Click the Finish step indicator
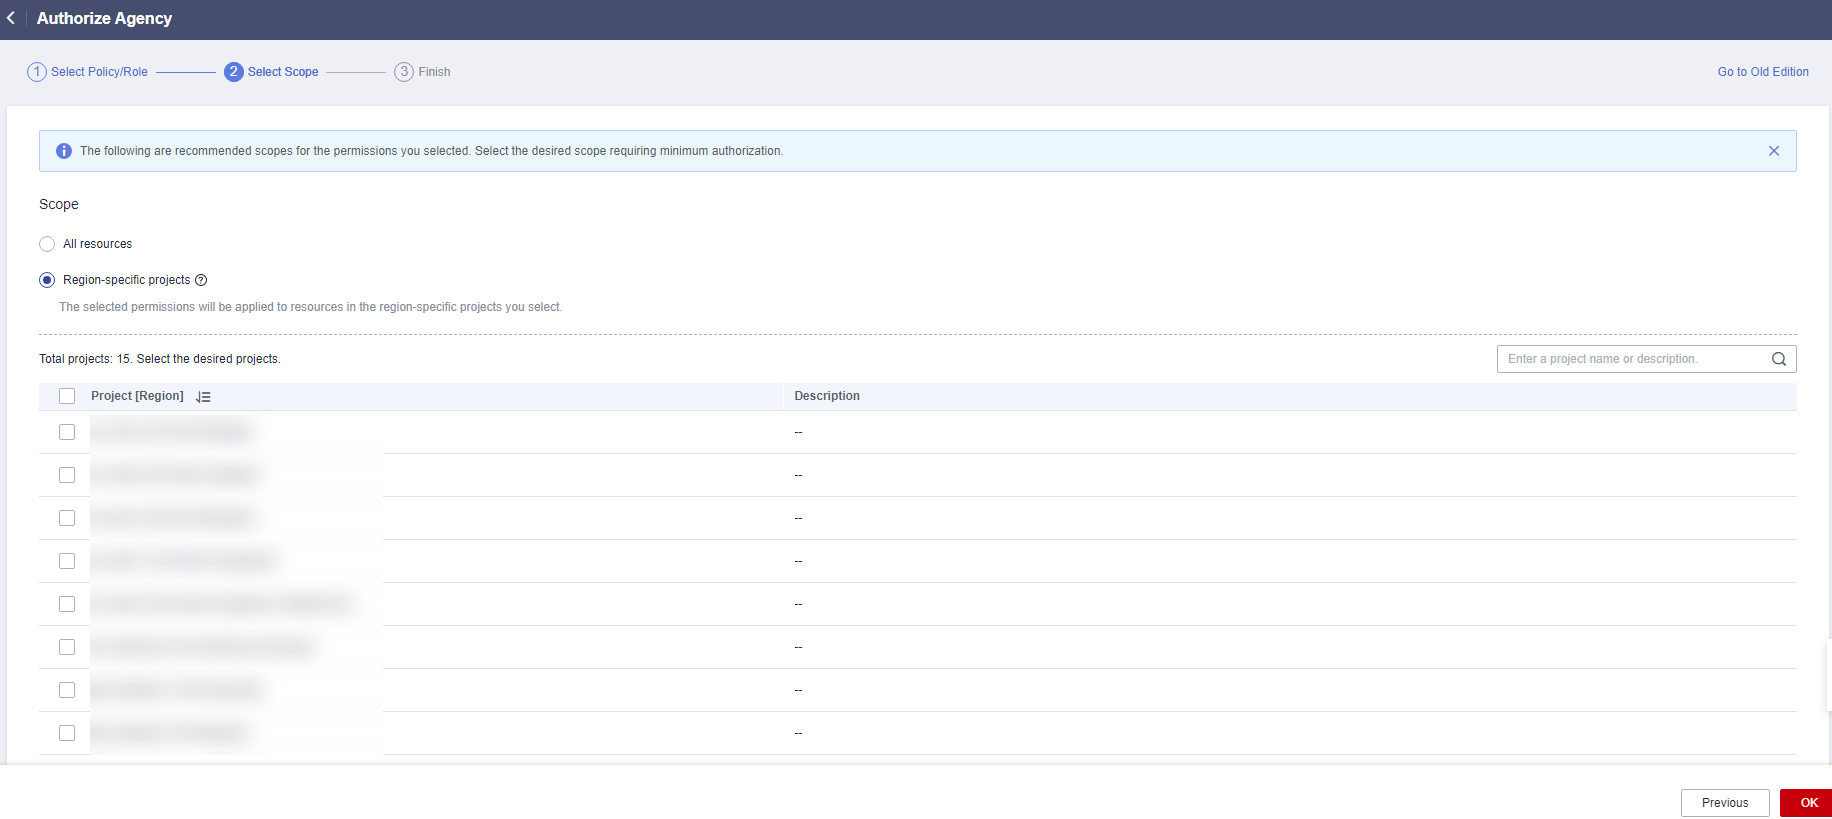This screenshot has height=819, width=1832. point(422,72)
